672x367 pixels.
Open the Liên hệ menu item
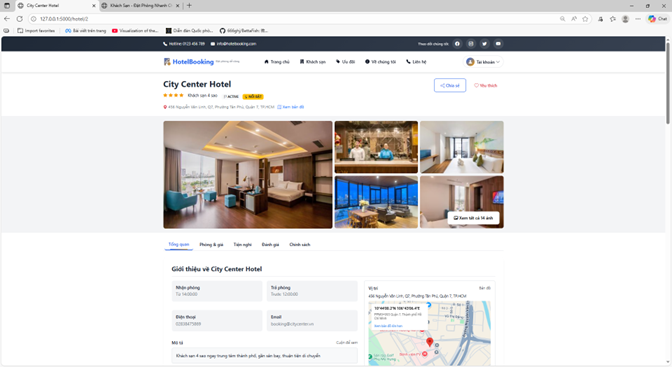point(416,62)
